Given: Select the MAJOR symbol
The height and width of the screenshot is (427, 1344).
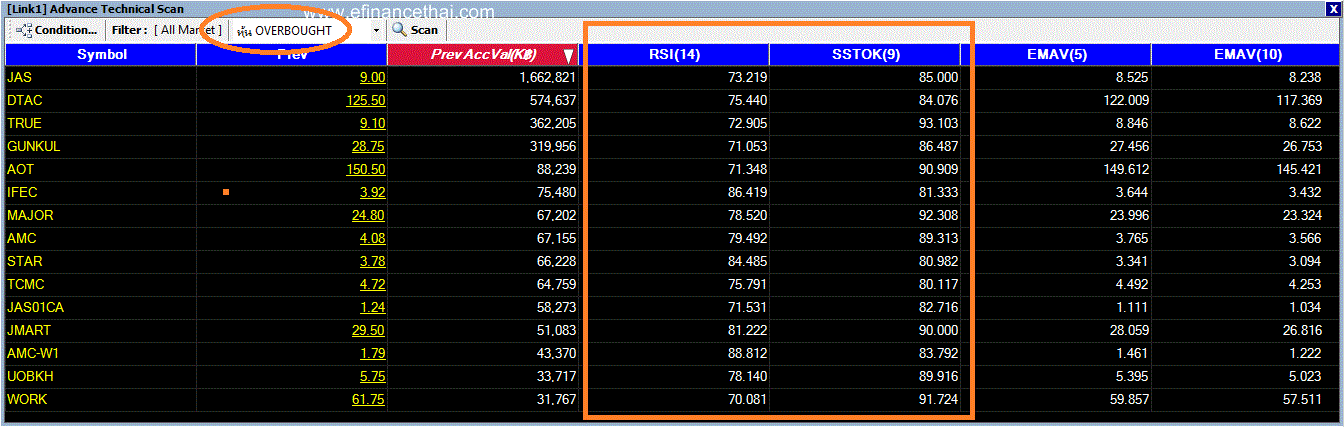Looking at the screenshot, I should [x=30, y=215].
